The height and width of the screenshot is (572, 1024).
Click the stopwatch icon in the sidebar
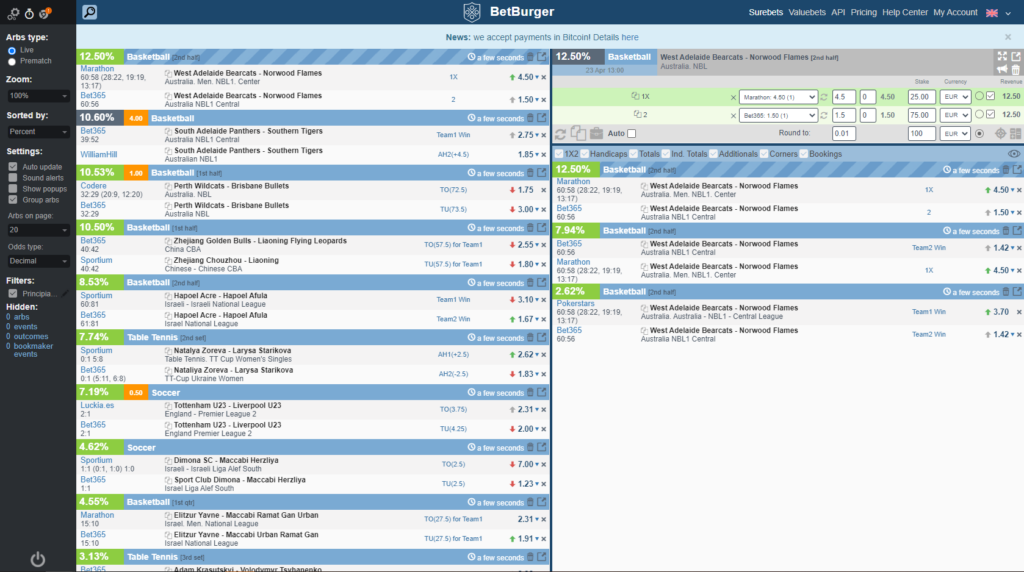[29, 13]
